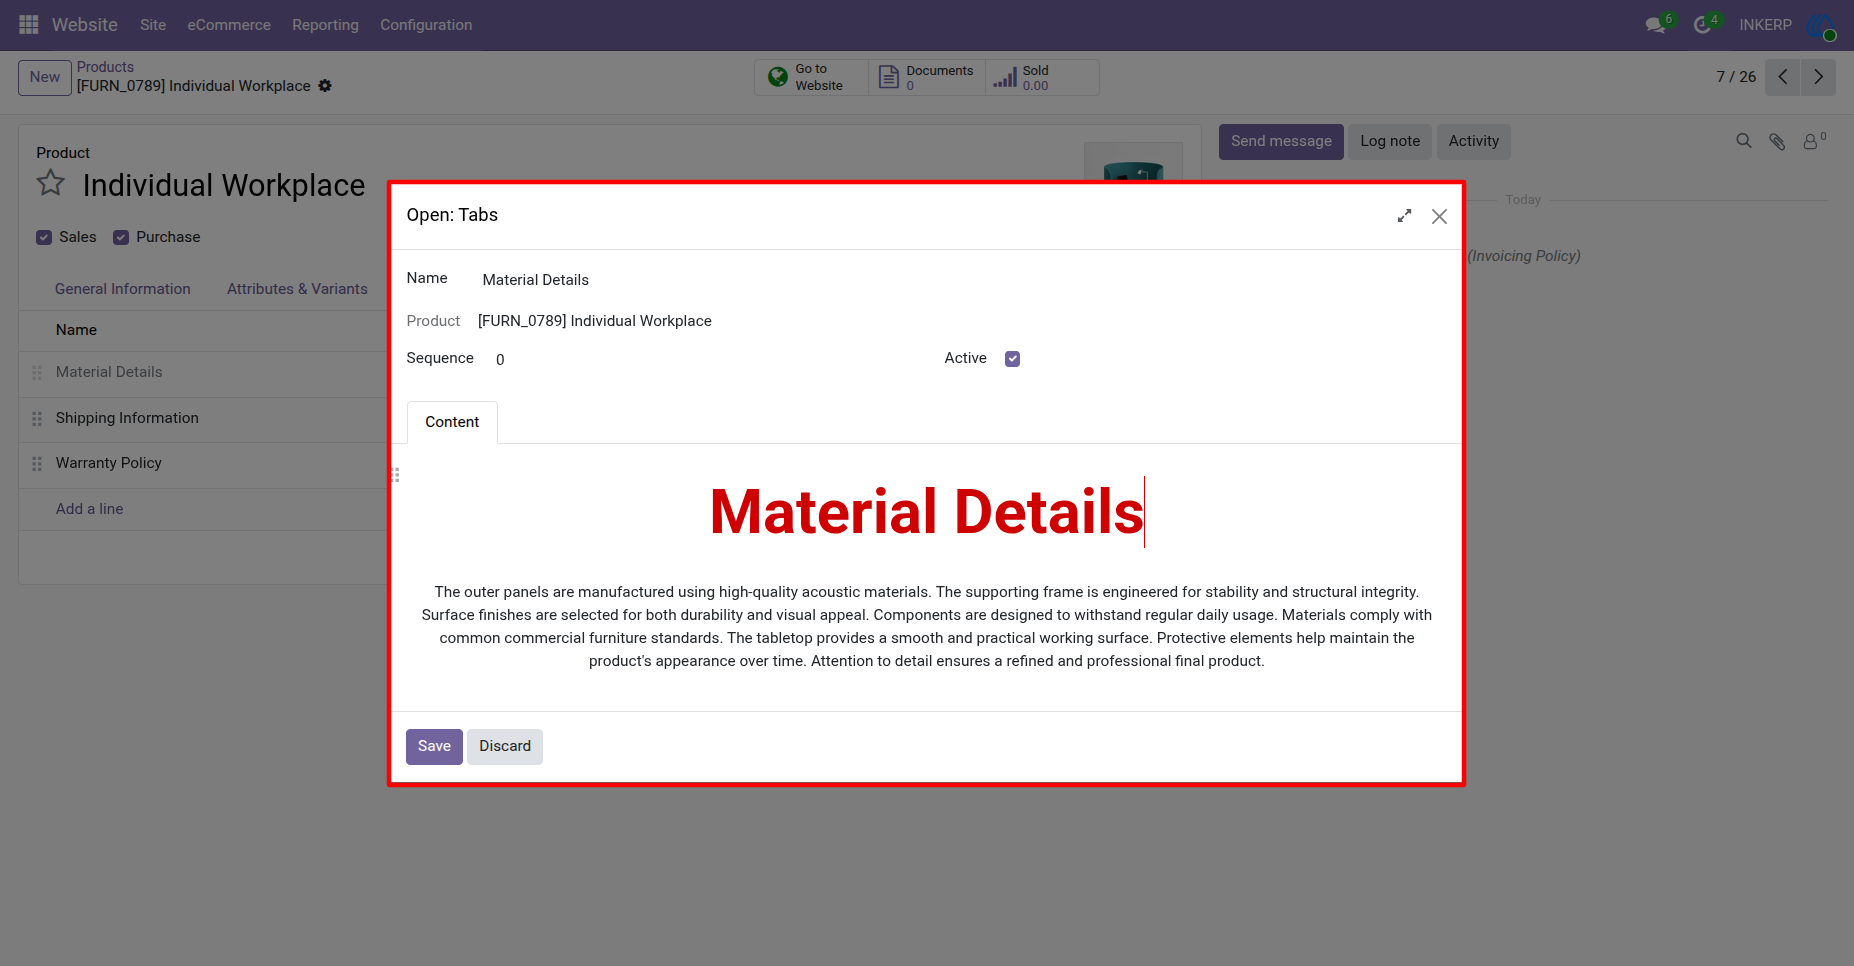Click the Products breadcrumb link
Viewport: 1854px width, 966px height.
105,67
